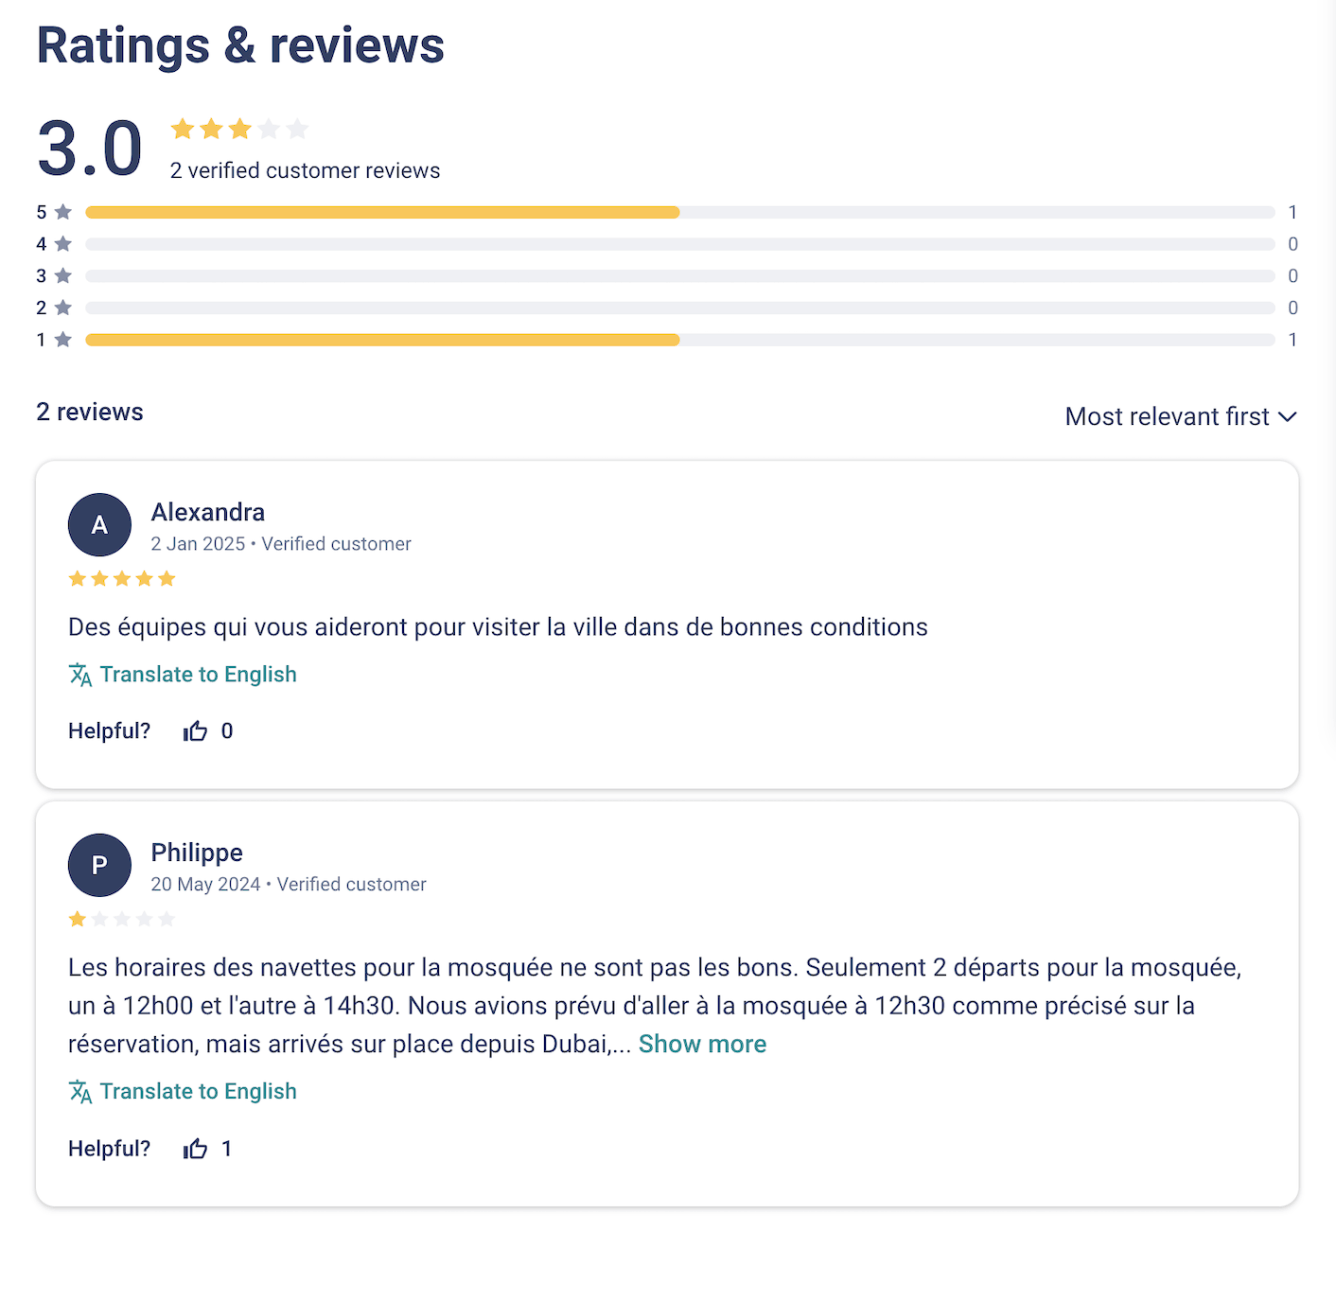1336x1302 pixels.
Task: Open the Most relevant first sort dropdown
Action: point(1166,417)
